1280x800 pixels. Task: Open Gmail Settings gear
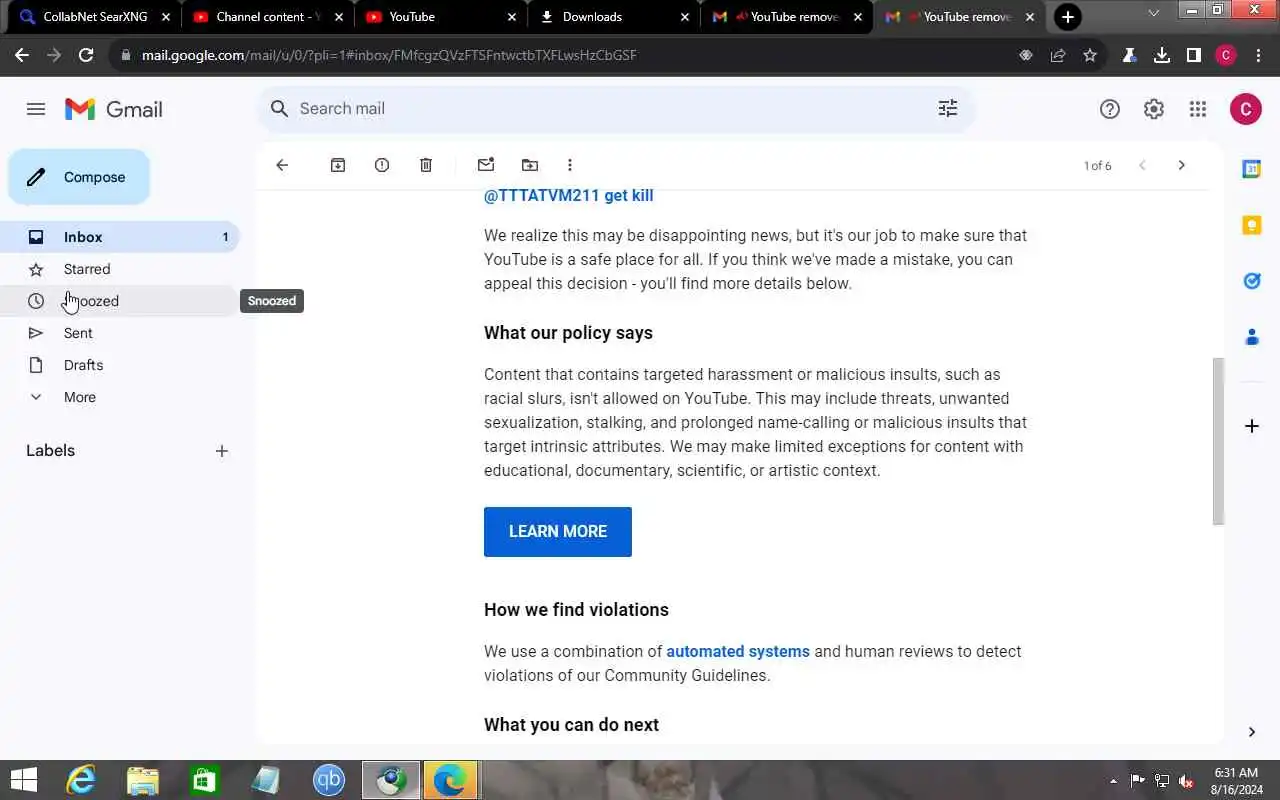pos(1154,109)
